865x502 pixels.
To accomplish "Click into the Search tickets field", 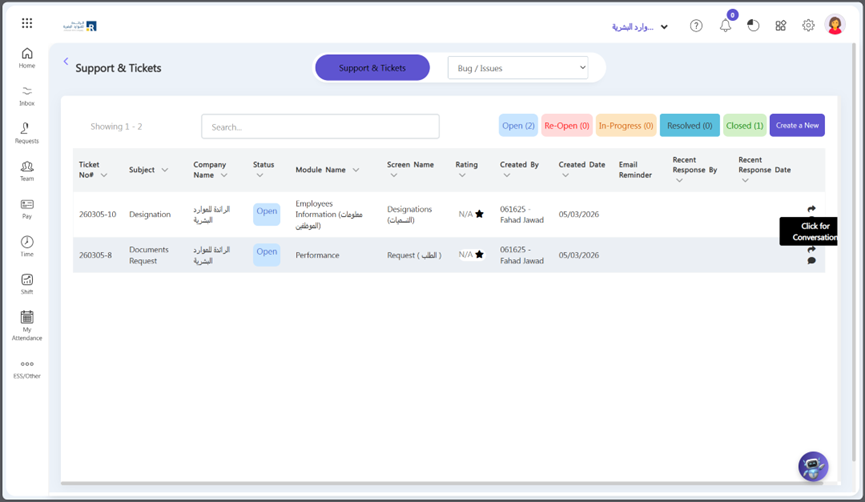I will 320,127.
